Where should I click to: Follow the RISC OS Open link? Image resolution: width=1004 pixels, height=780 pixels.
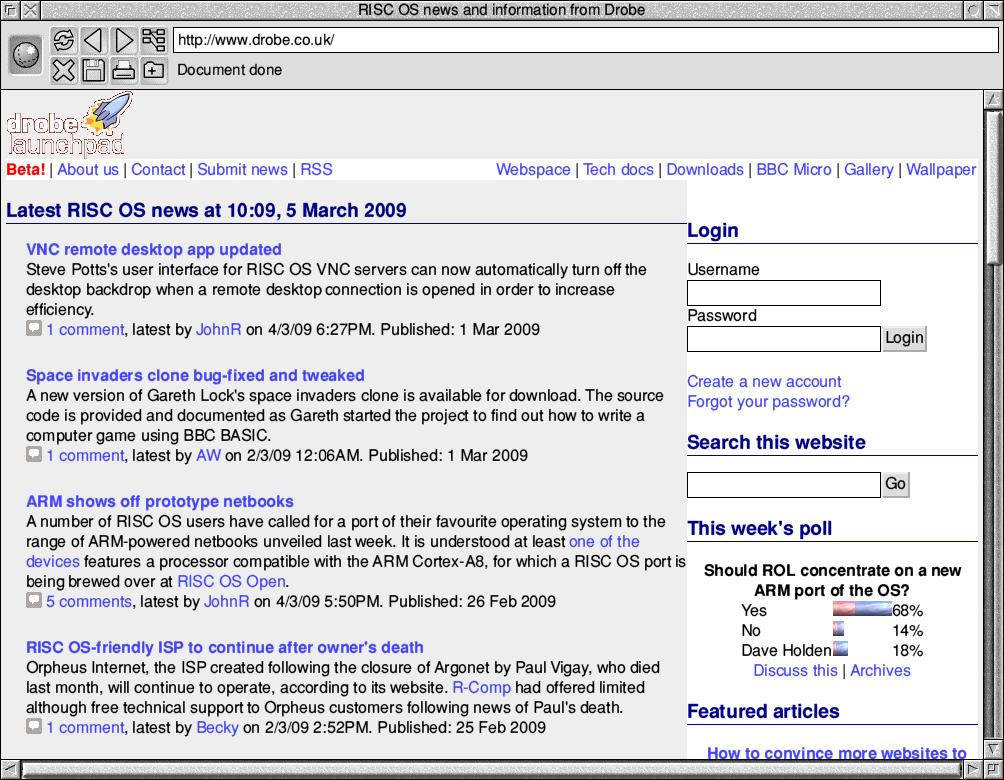[231, 581]
